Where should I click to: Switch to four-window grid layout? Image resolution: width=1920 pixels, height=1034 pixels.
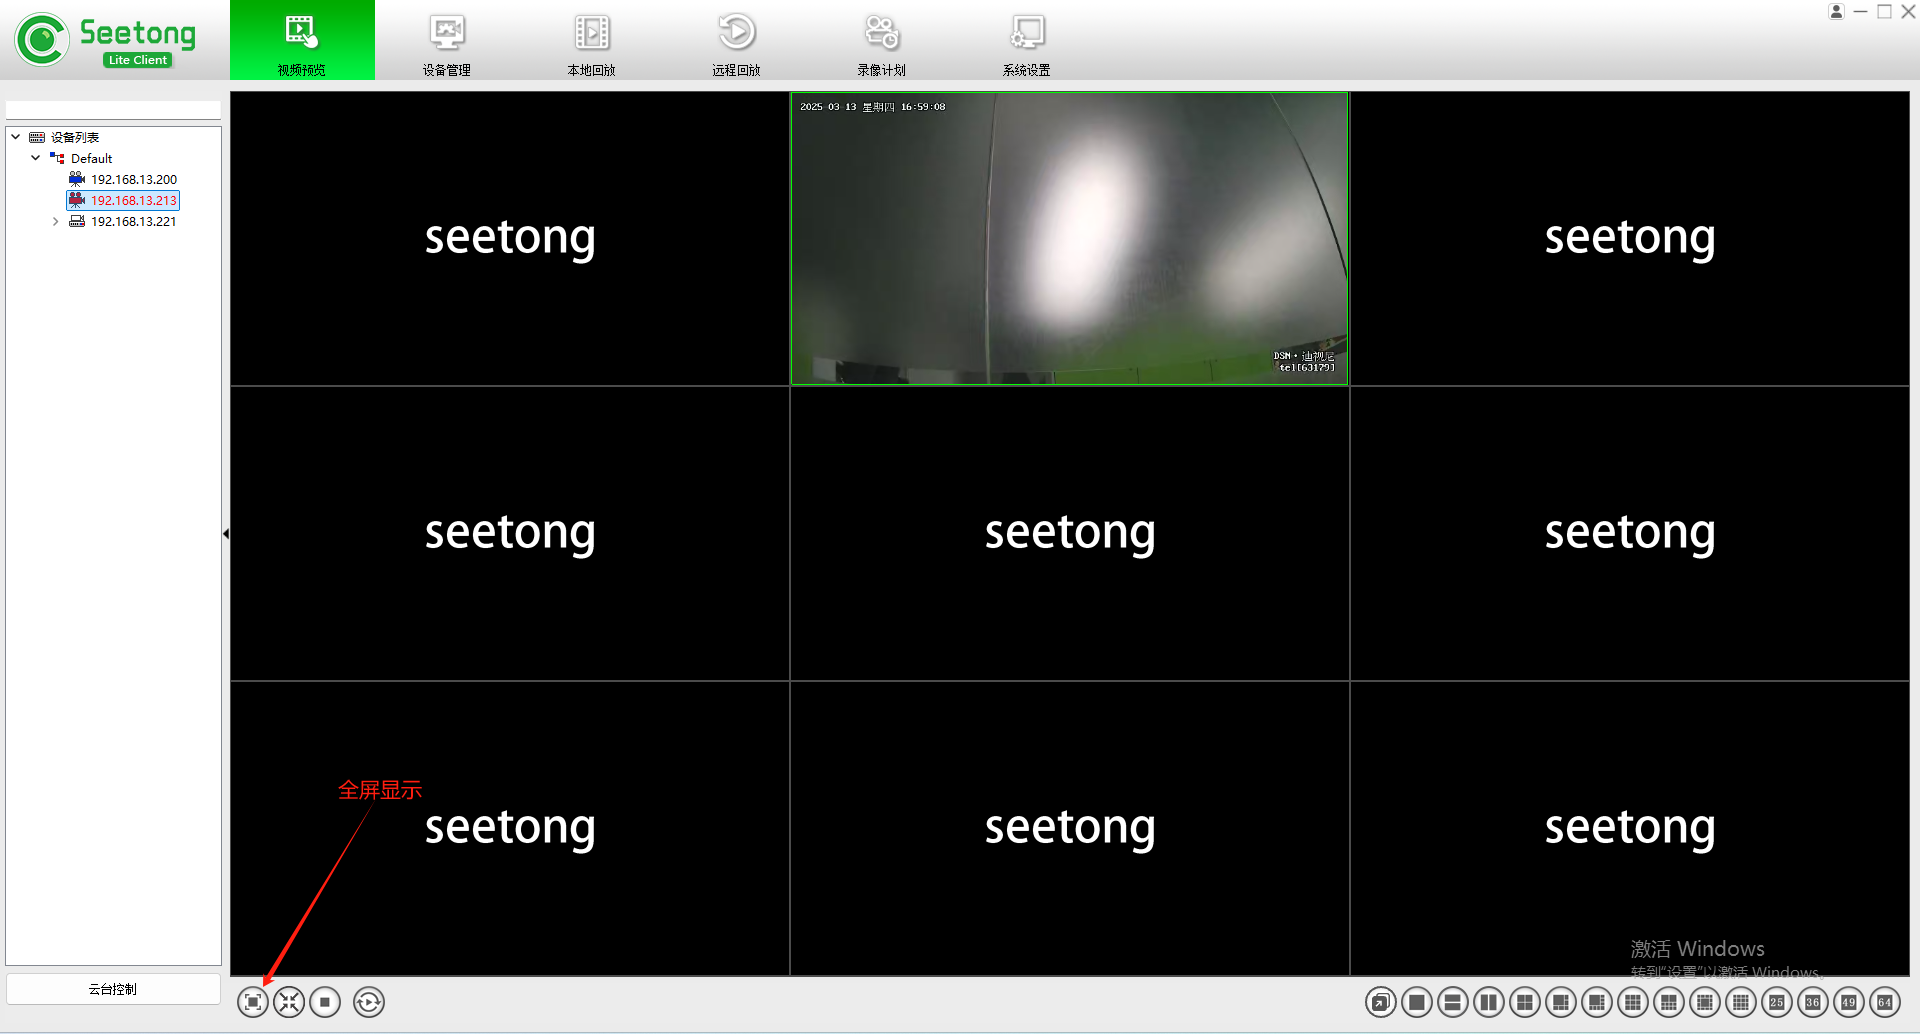[1525, 1002]
